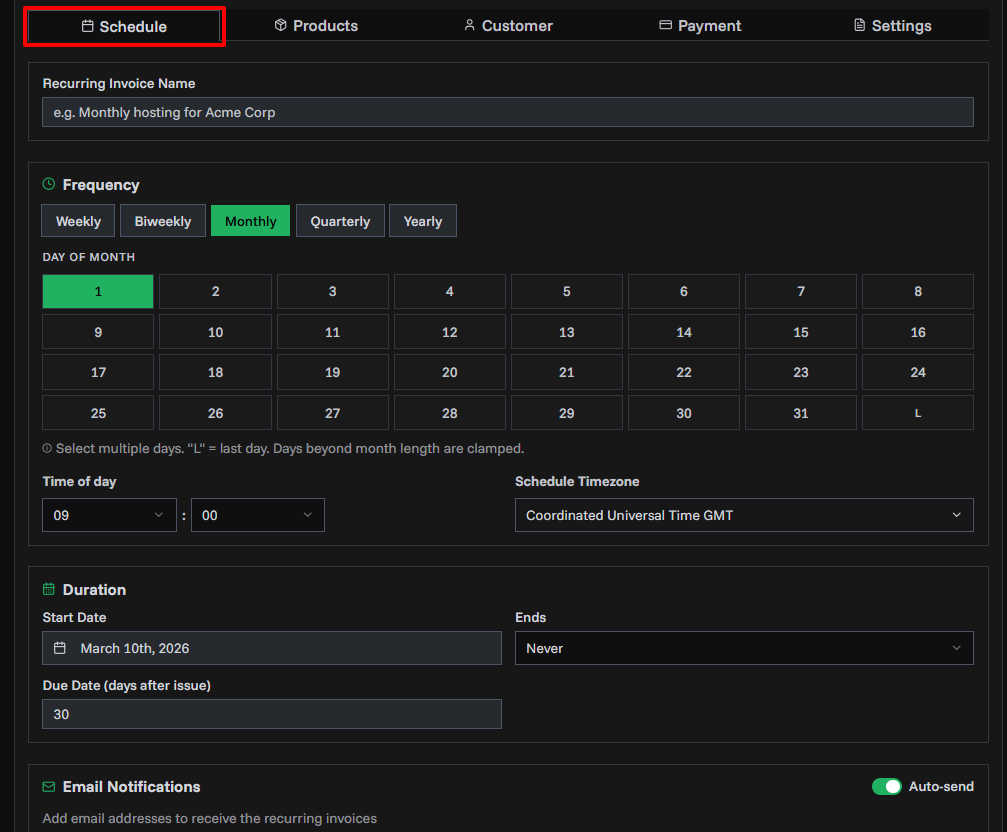1007x832 pixels.
Task: Open the Schedule Timezone dropdown
Action: click(744, 514)
